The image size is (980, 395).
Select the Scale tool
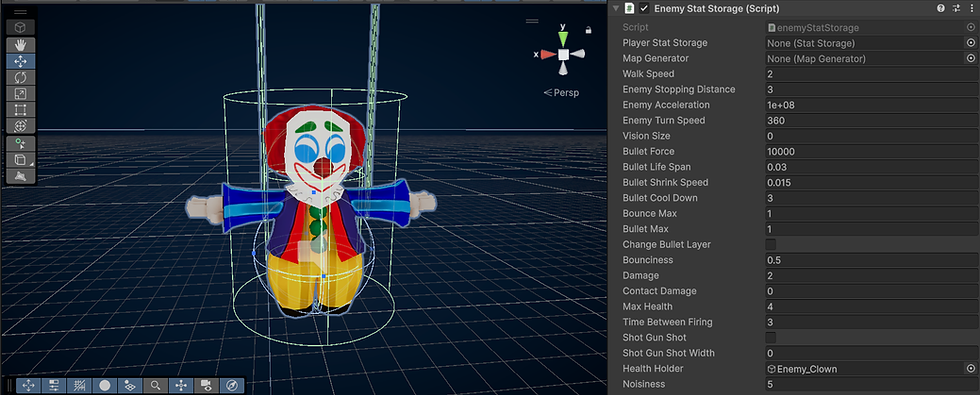click(20, 94)
